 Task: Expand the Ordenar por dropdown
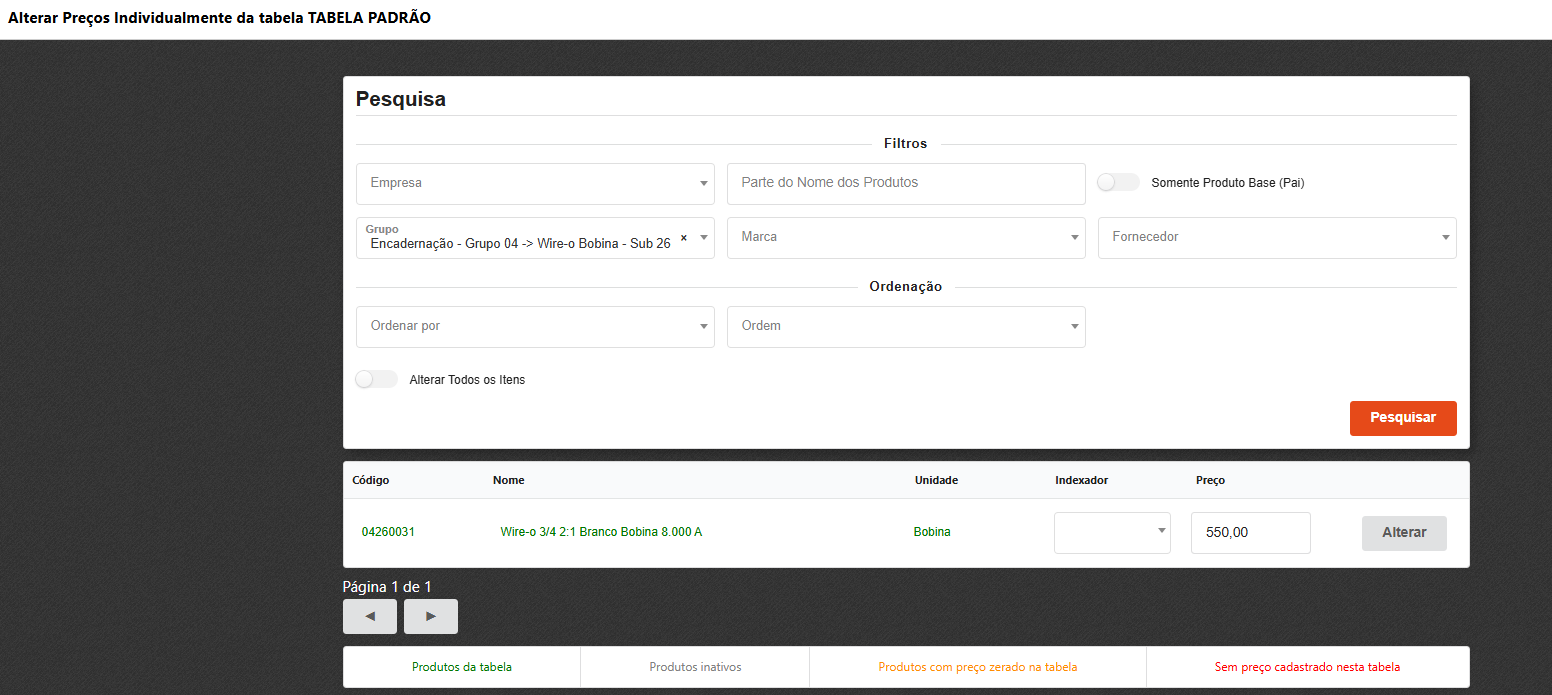[x=535, y=327]
